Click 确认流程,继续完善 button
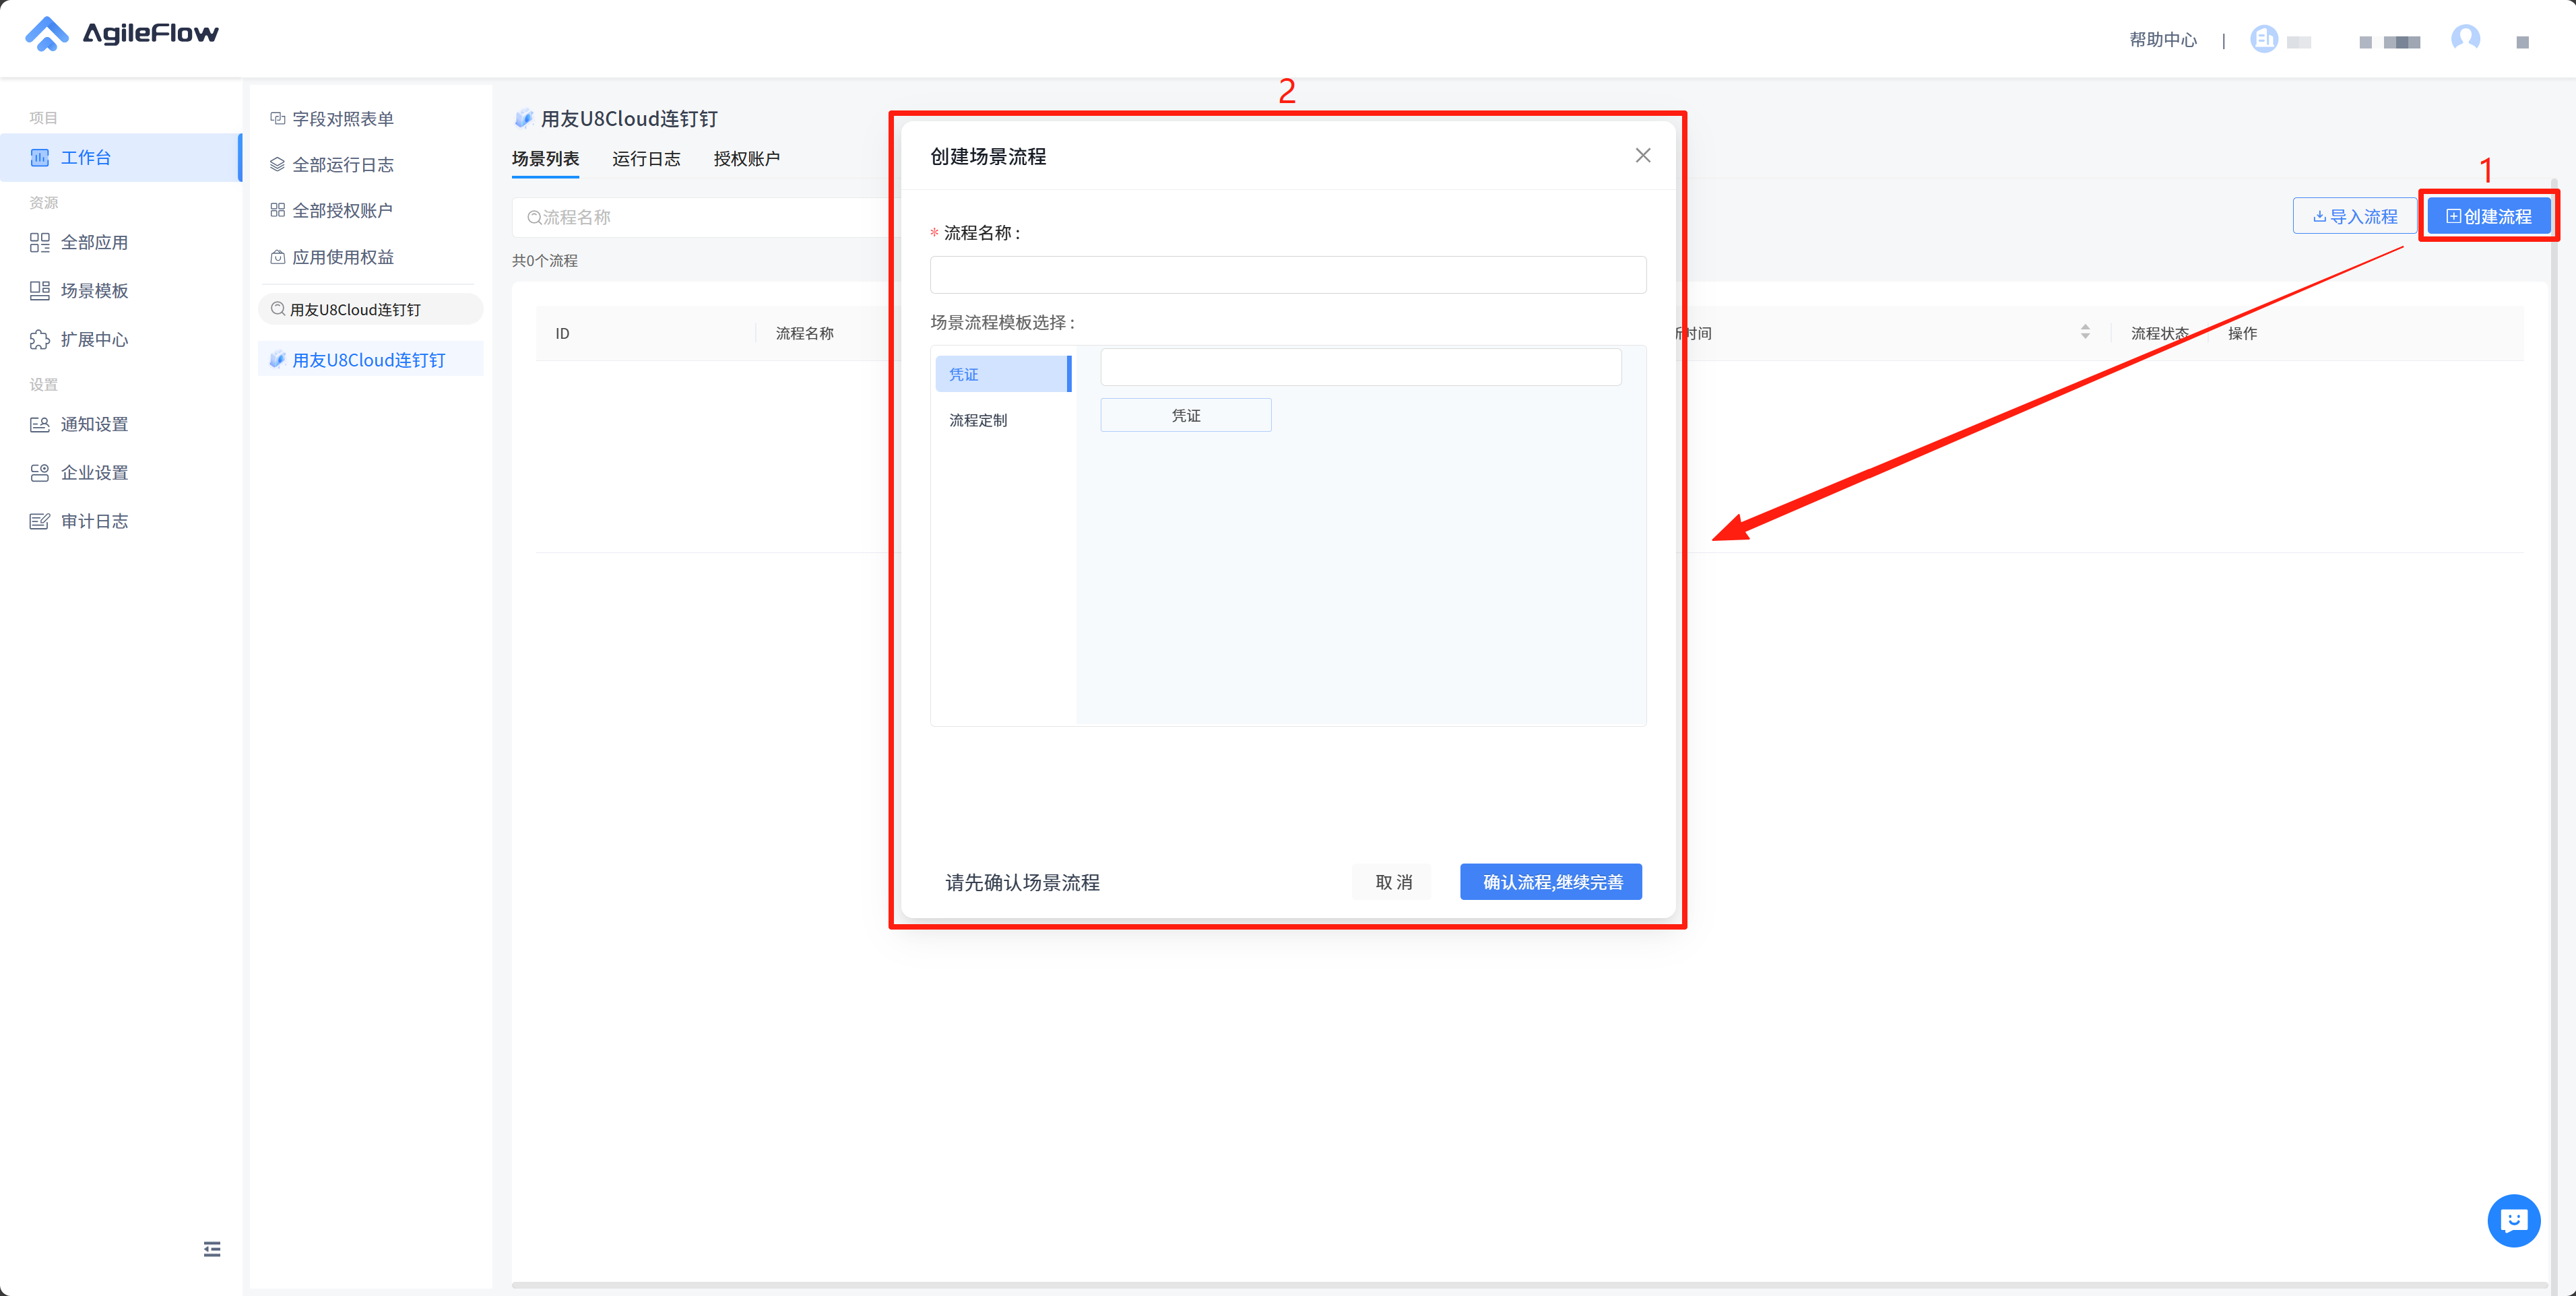 point(1551,882)
